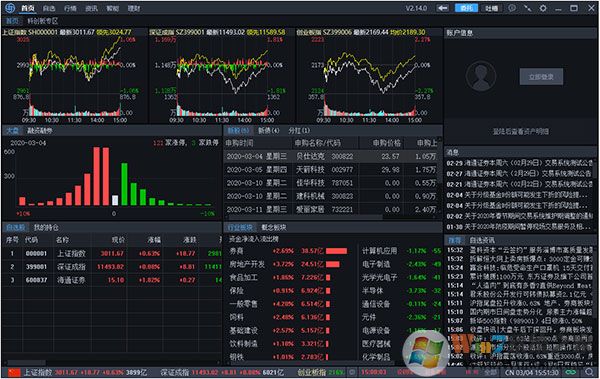Image resolution: width=600 pixels, height=379 pixels.
Task: Click the tallest green bar in distribution chart
Action: tap(124, 184)
